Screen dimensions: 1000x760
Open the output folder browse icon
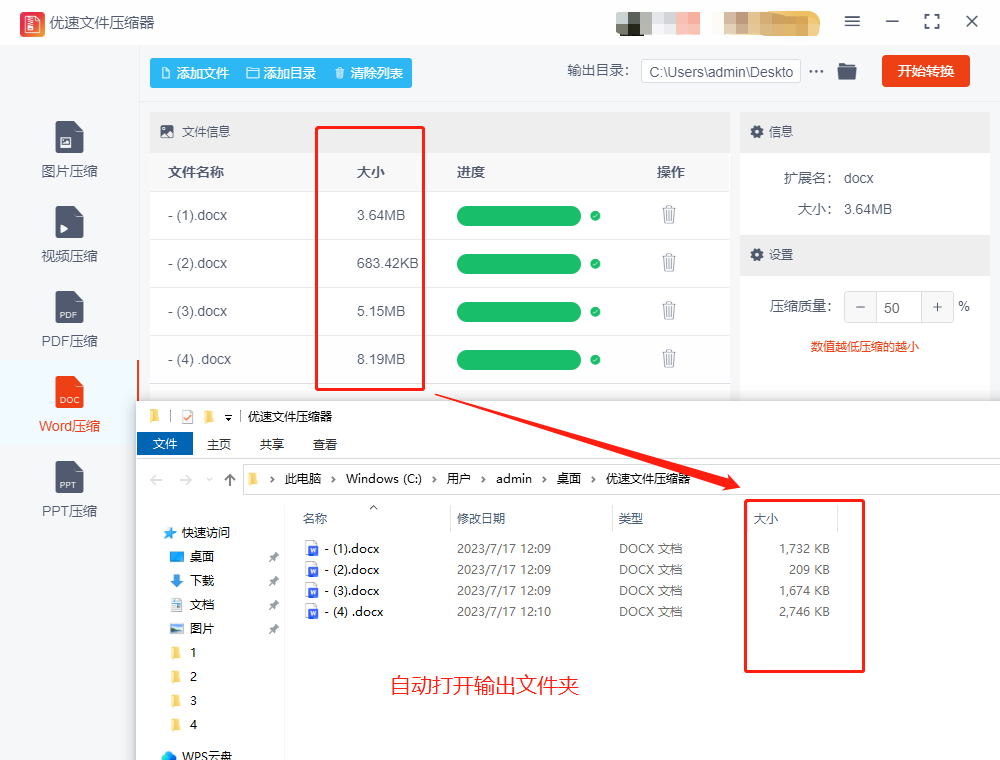[846, 71]
